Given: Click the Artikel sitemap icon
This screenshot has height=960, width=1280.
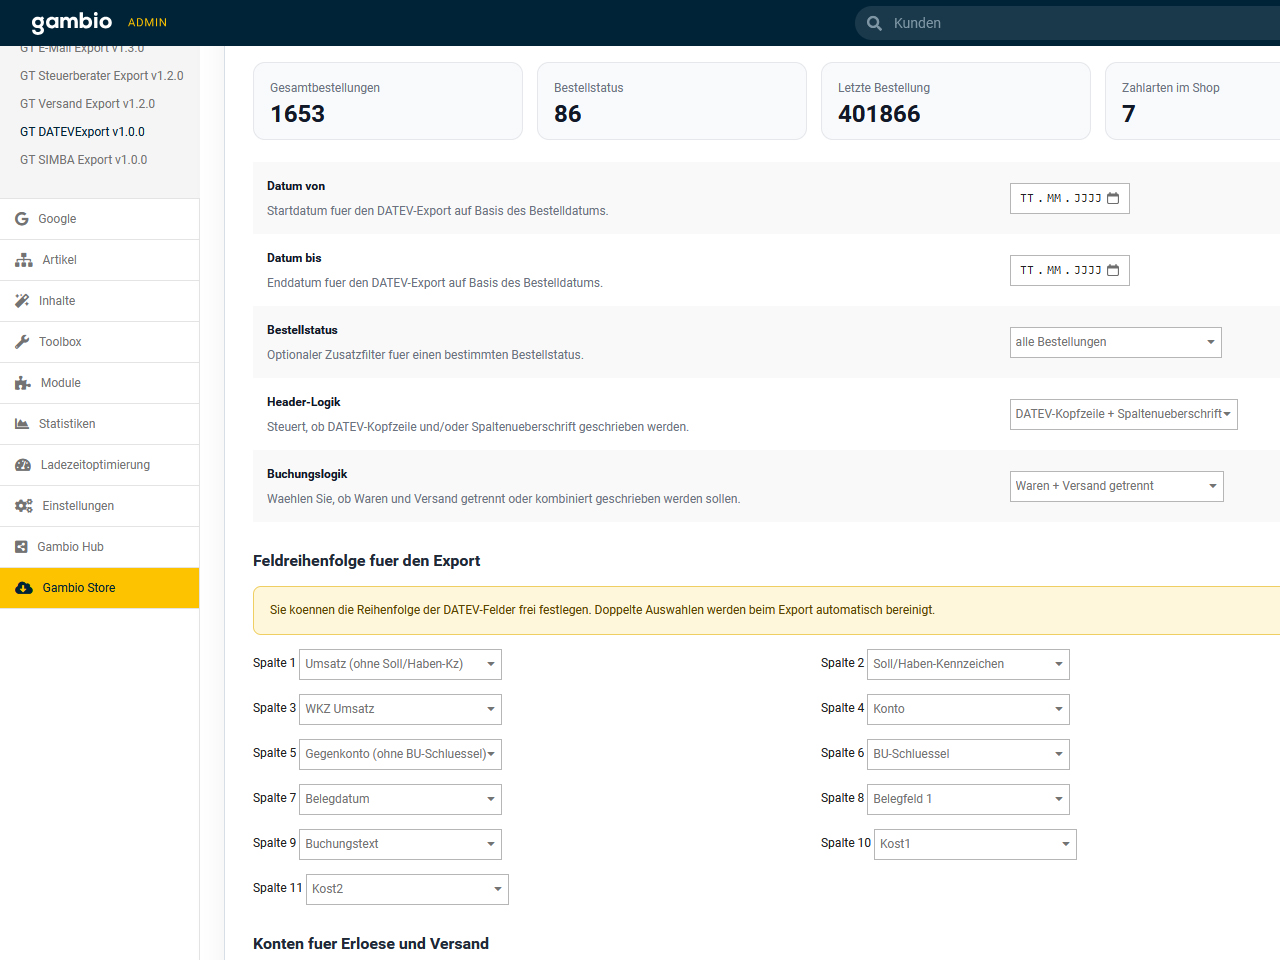Looking at the screenshot, I should coord(24,260).
